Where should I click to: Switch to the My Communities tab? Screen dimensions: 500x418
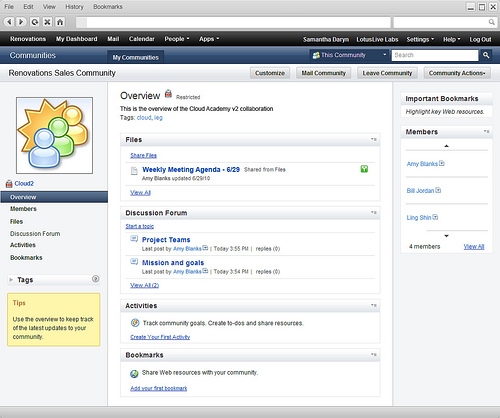click(135, 57)
